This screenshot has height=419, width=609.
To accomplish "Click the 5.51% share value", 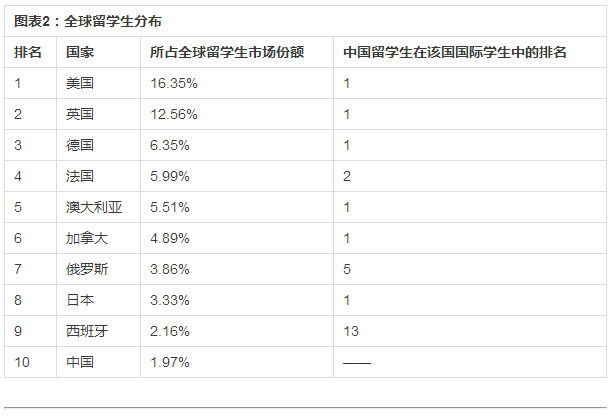I will pos(170,207).
